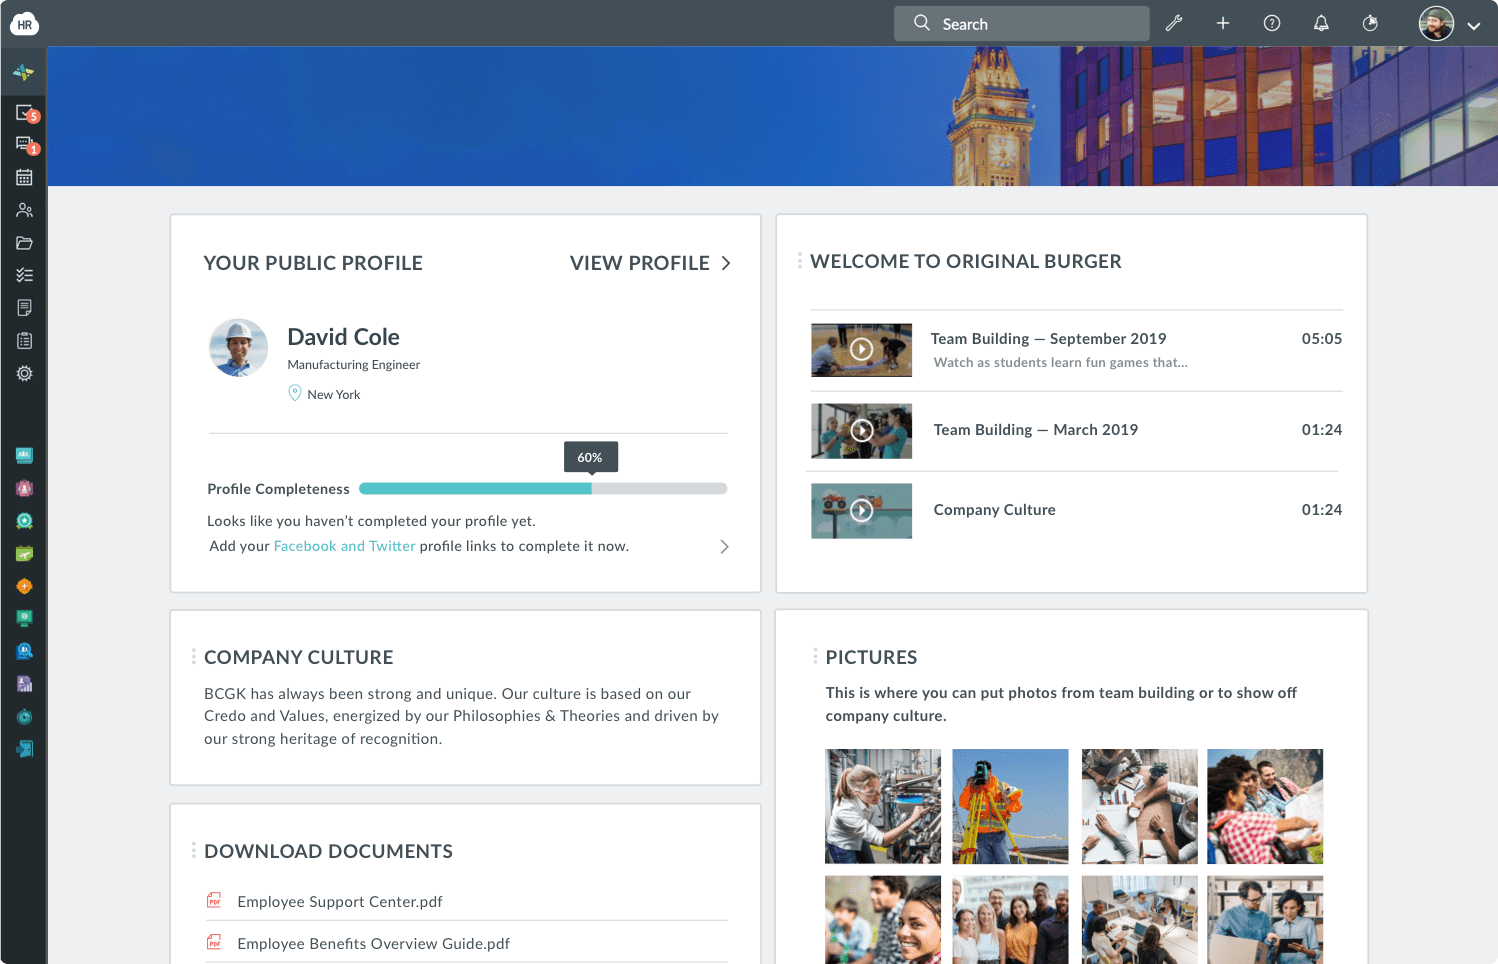
Task: Open the notifications bell in the top bar
Action: 1320,22
